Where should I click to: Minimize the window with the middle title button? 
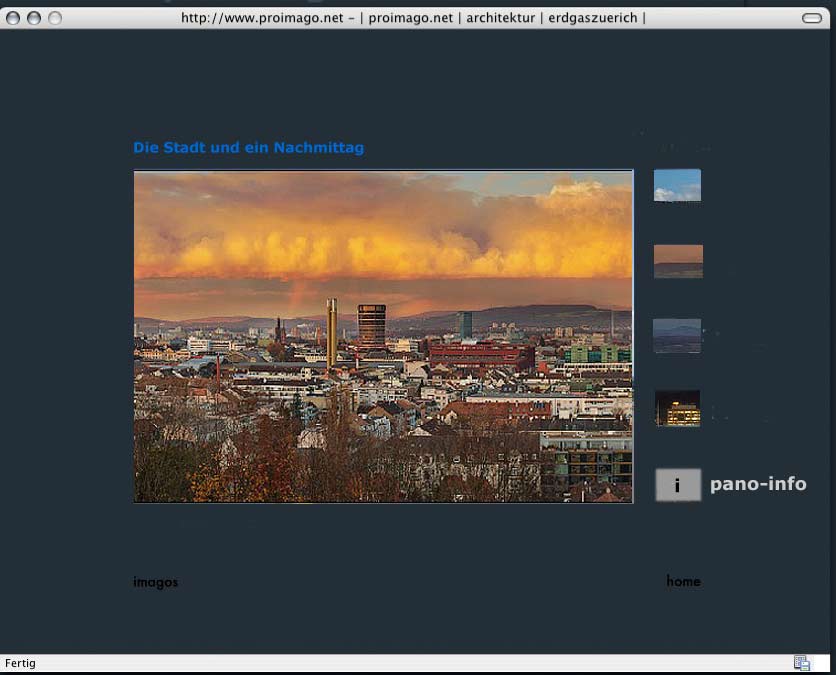click(34, 18)
